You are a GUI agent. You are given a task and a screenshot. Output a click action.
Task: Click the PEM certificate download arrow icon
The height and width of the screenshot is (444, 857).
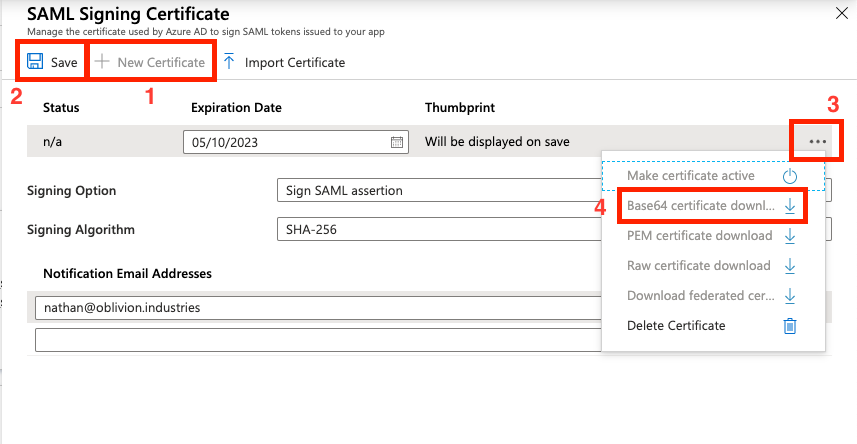click(790, 236)
